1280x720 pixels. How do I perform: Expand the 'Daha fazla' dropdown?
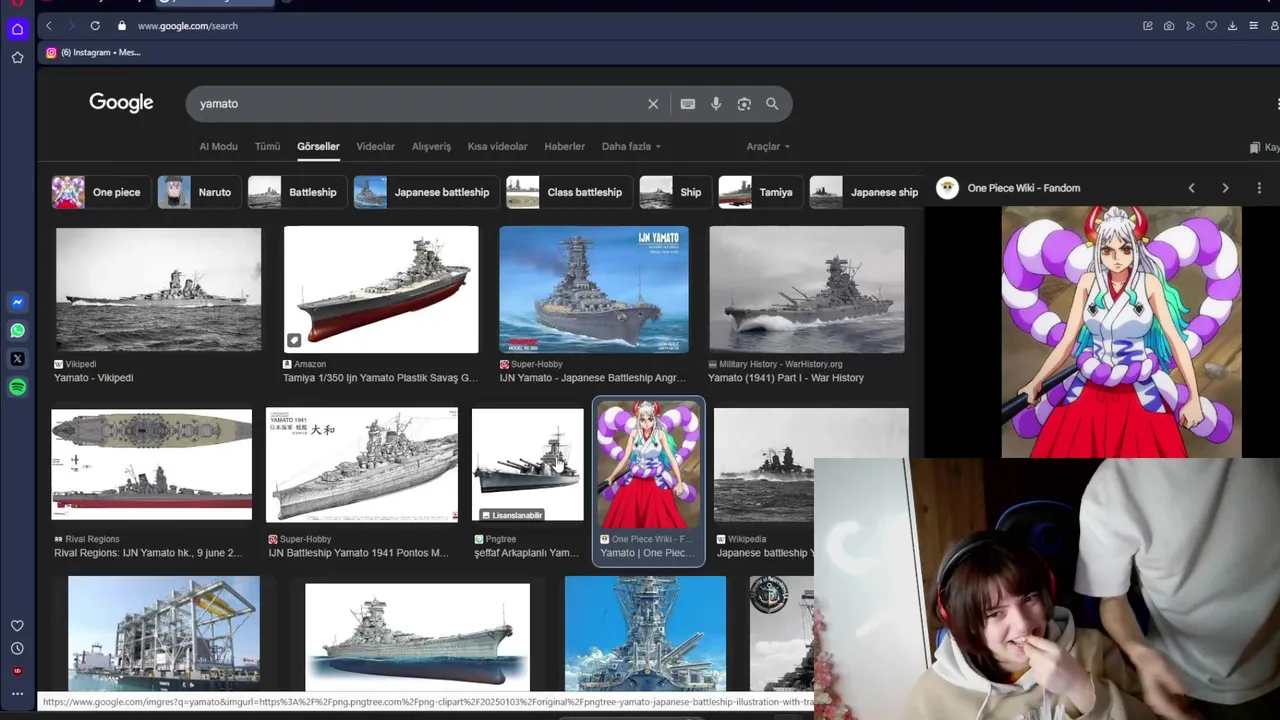pos(631,147)
